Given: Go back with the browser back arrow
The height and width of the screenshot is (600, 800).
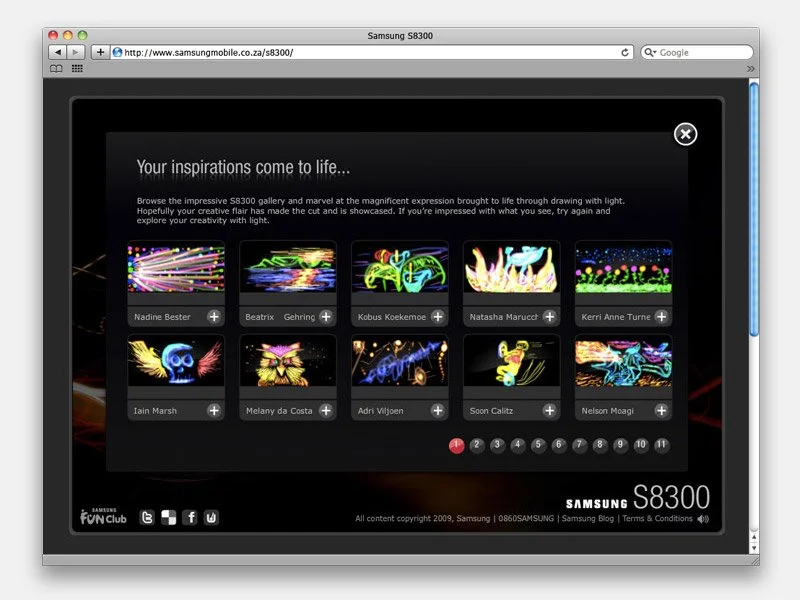Looking at the screenshot, I should [x=57, y=52].
